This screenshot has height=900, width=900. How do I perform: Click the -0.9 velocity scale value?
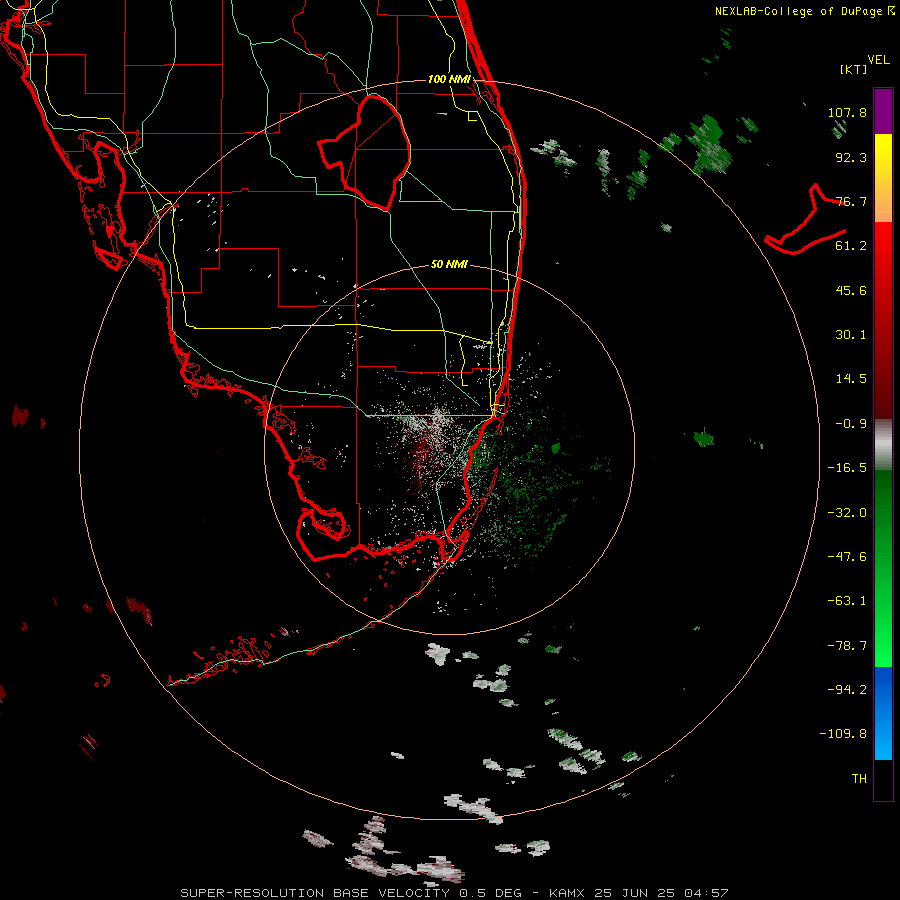point(851,424)
